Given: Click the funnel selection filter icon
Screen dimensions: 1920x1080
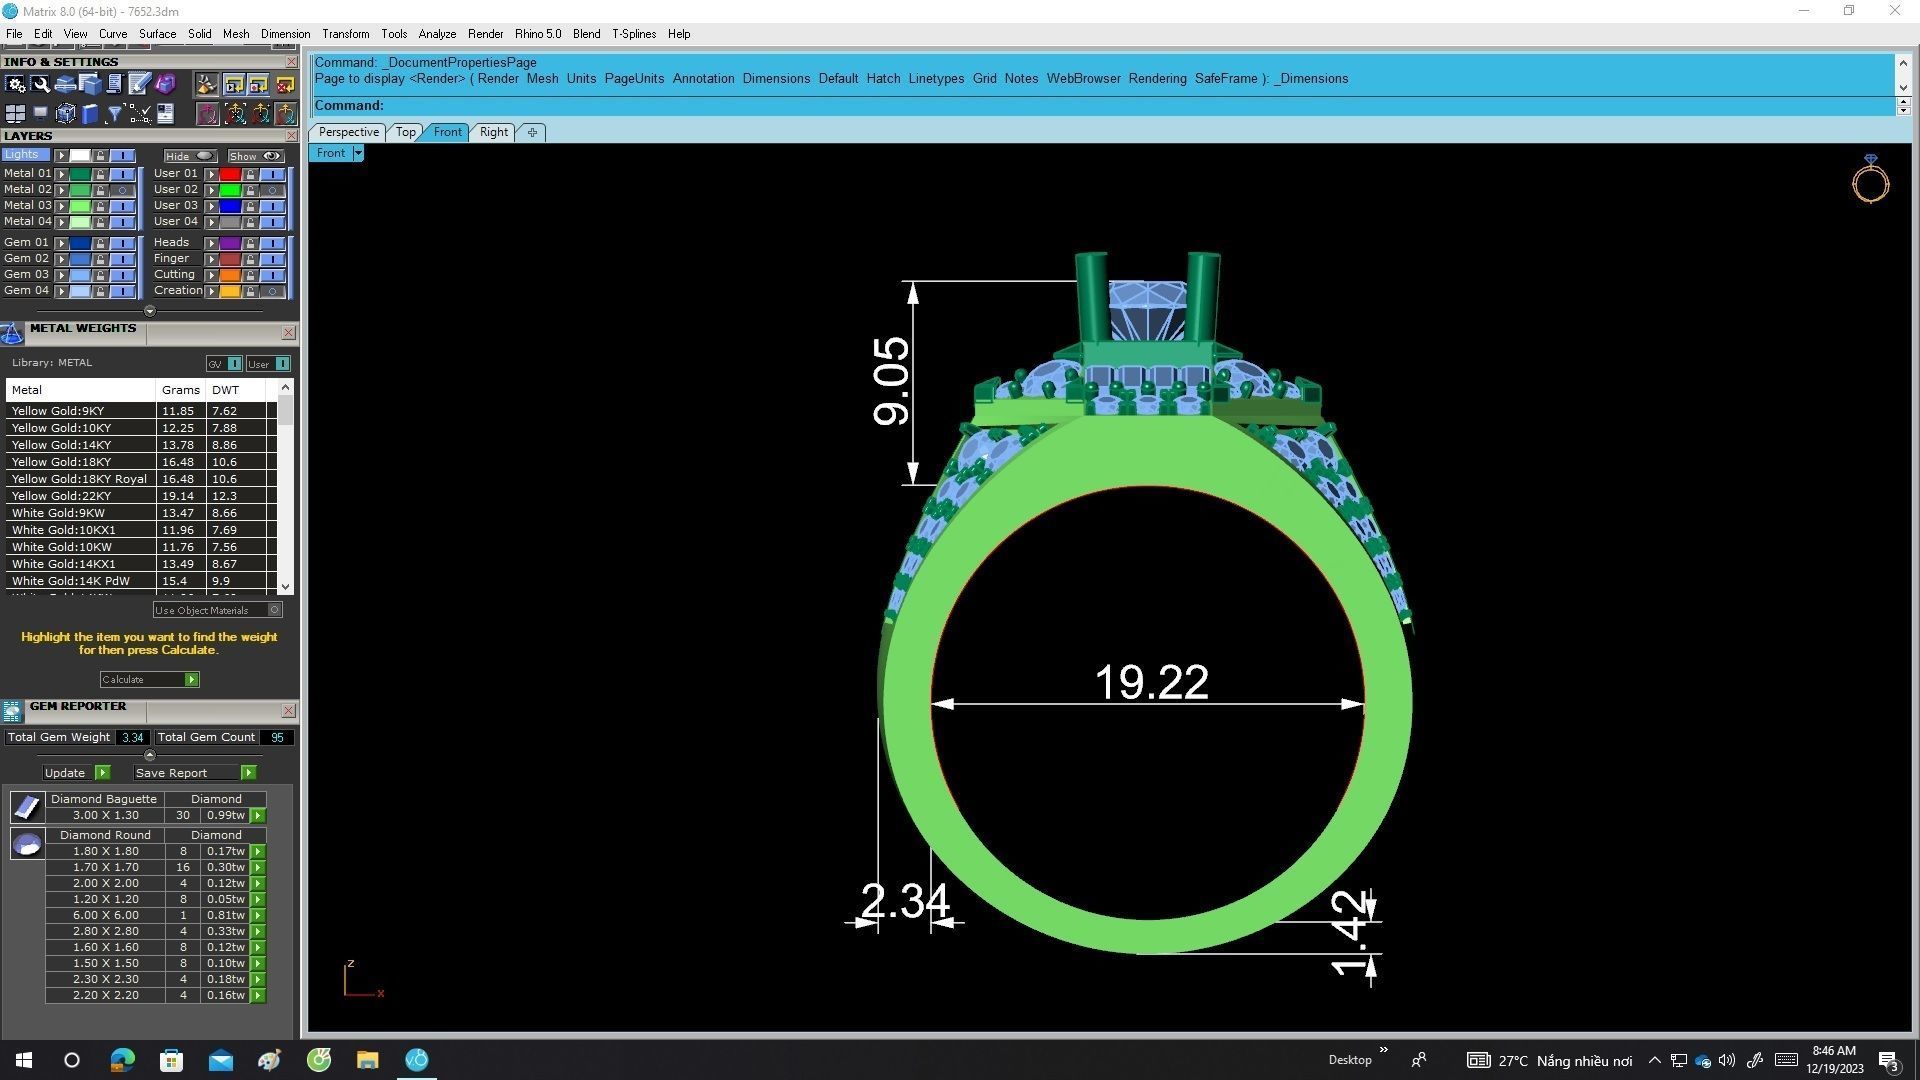Looking at the screenshot, I should pyautogui.click(x=114, y=113).
